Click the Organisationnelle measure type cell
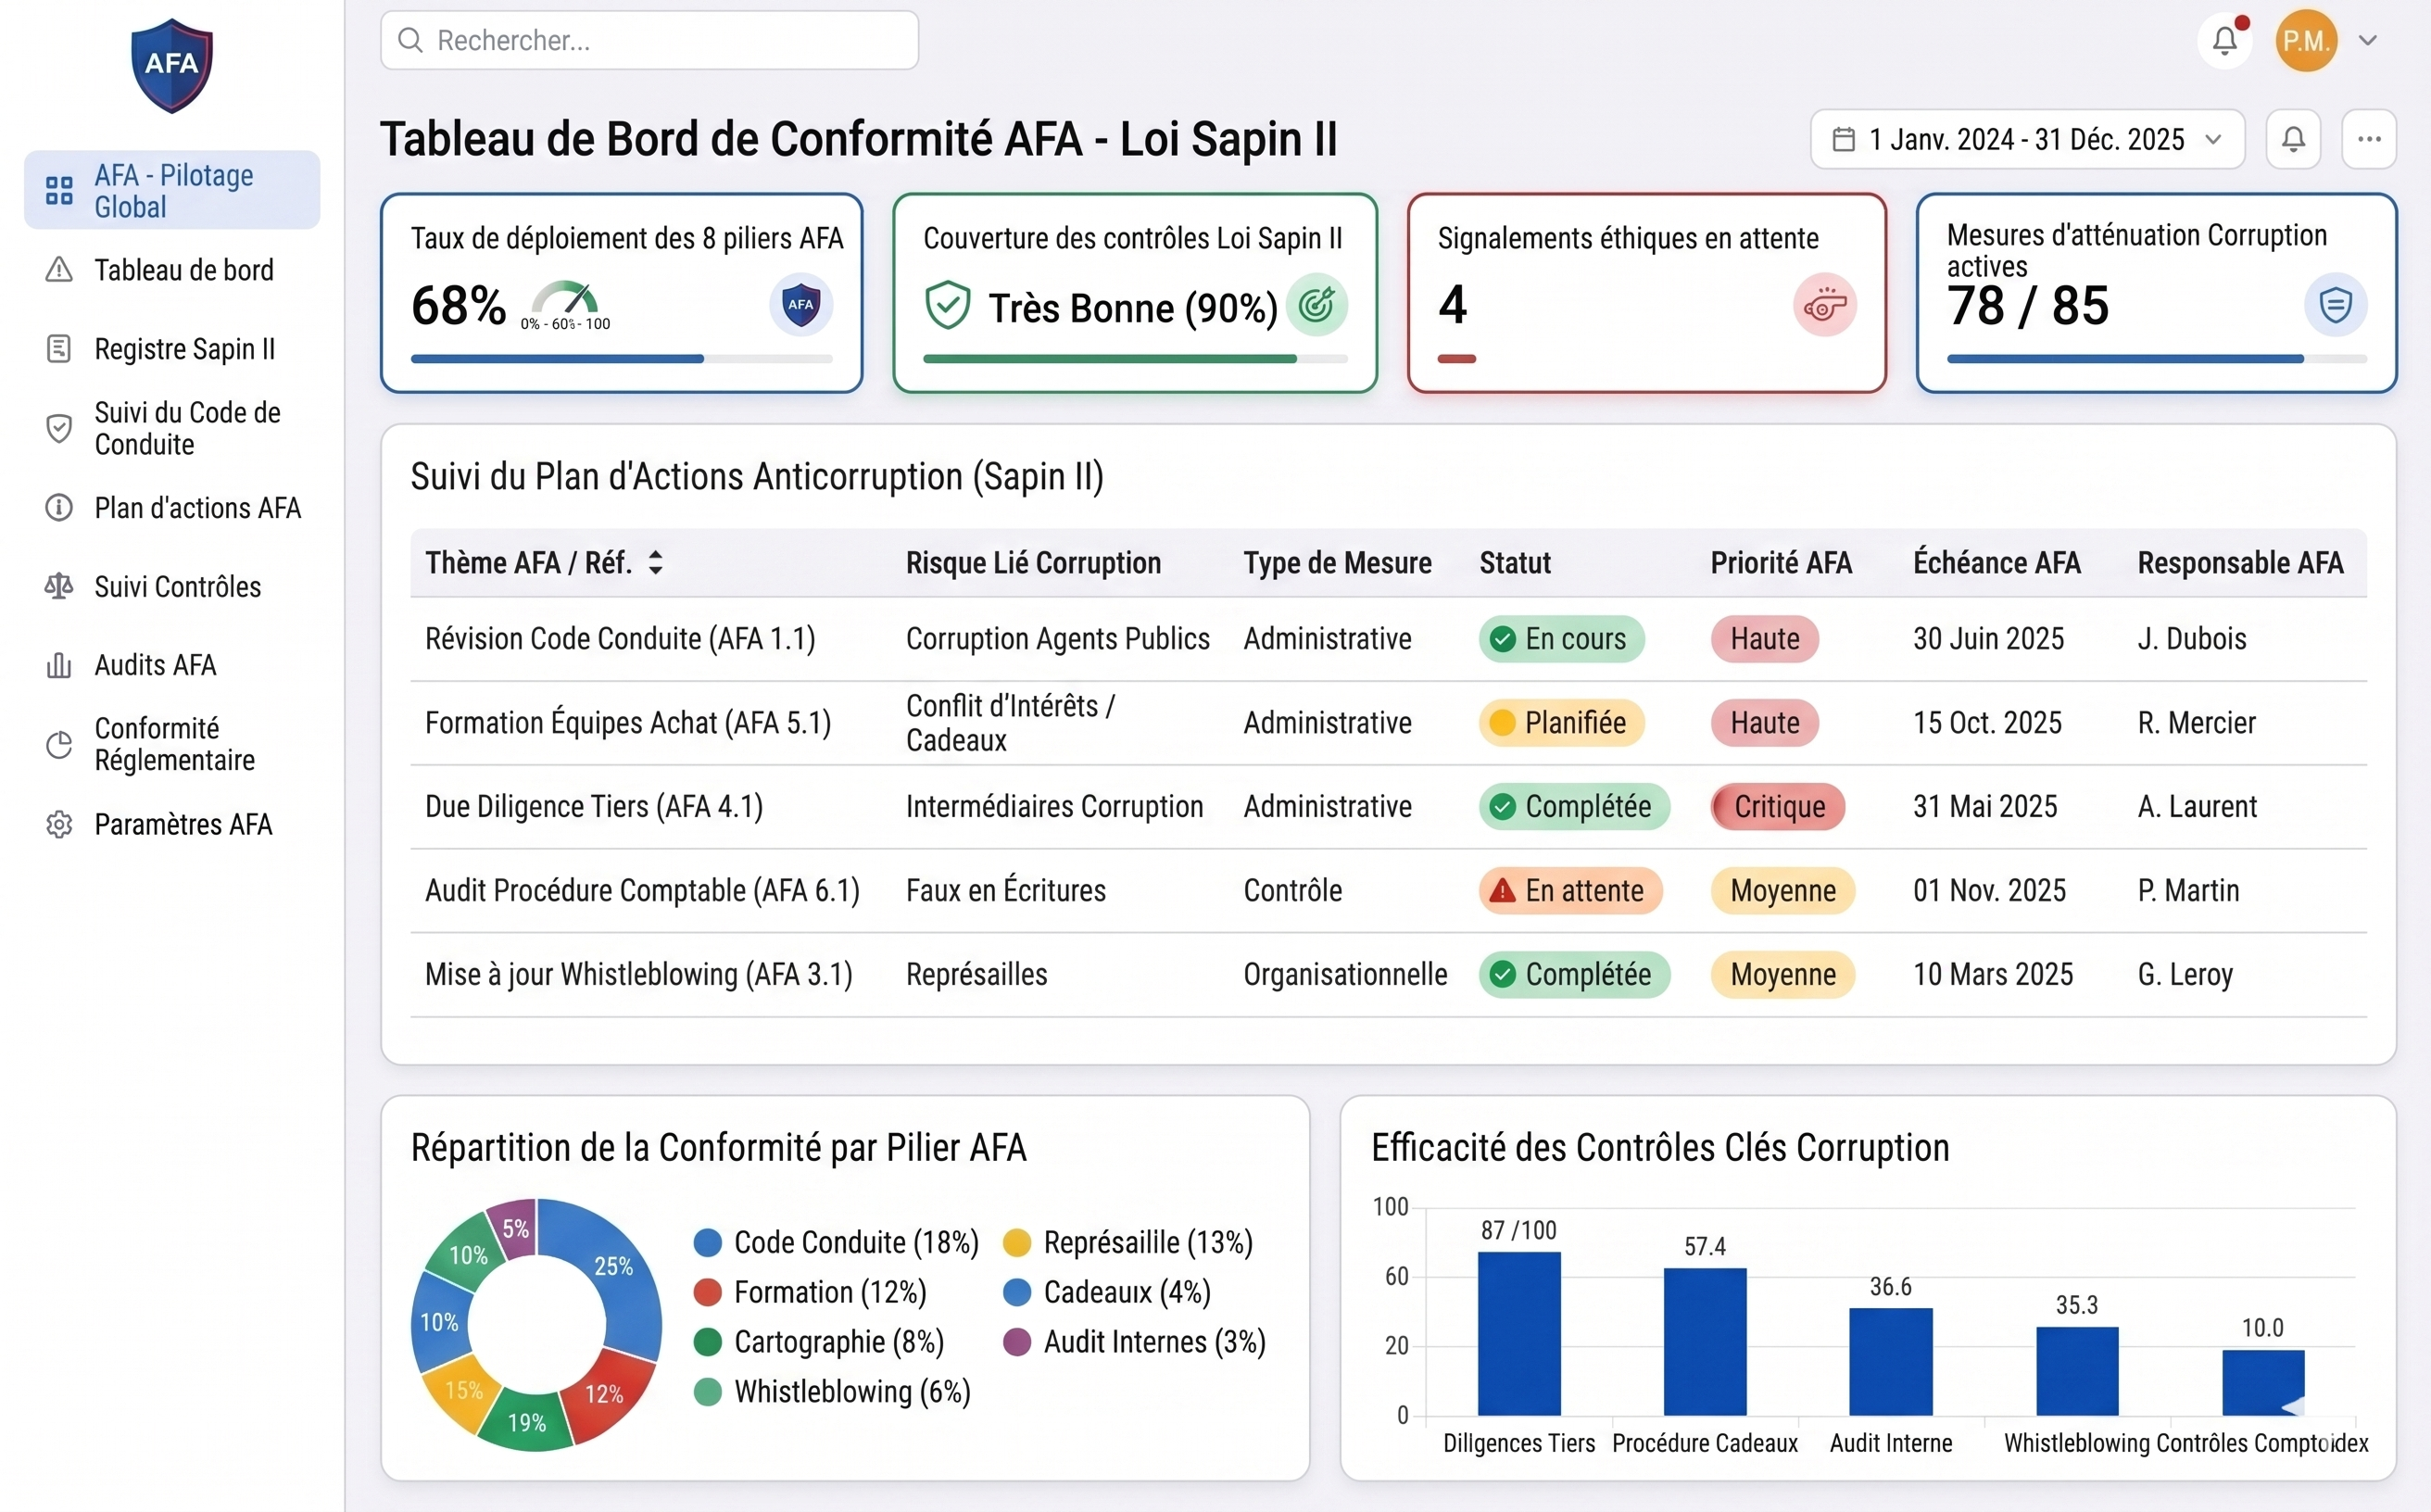This screenshot has height=1512, width=2431. click(x=1345, y=974)
